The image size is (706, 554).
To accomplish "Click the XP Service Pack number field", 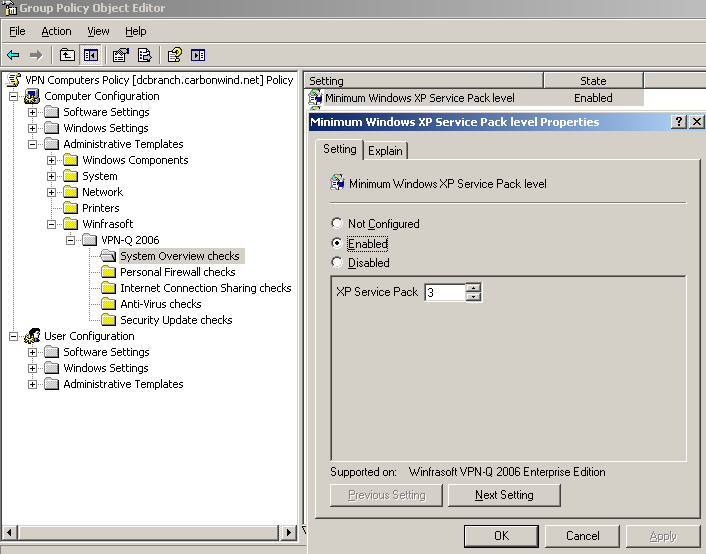I will pos(445,292).
